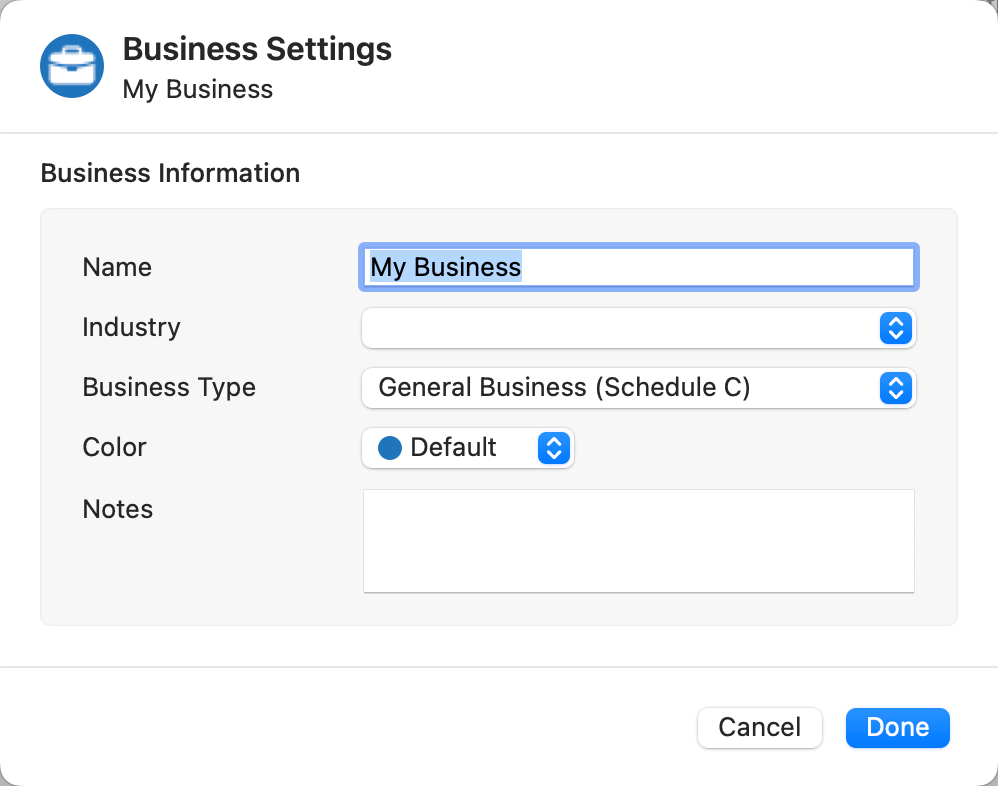Viewport: 998px width, 786px height.
Task: Click the blue briefcase business icon
Action: point(72,66)
